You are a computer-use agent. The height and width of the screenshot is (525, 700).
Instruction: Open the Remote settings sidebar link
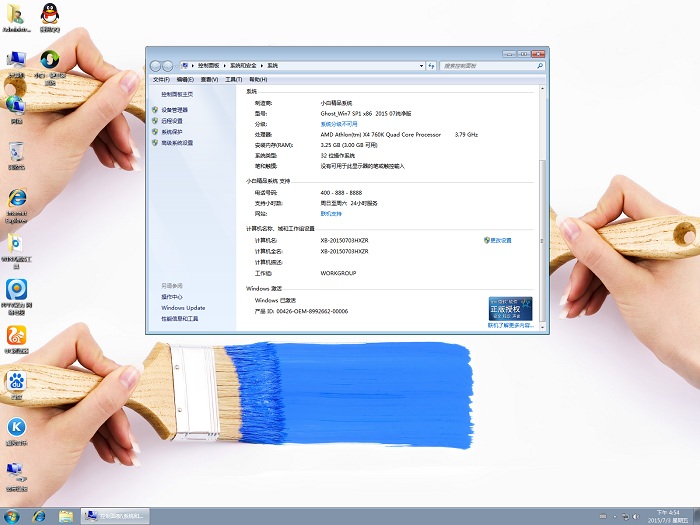point(172,121)
